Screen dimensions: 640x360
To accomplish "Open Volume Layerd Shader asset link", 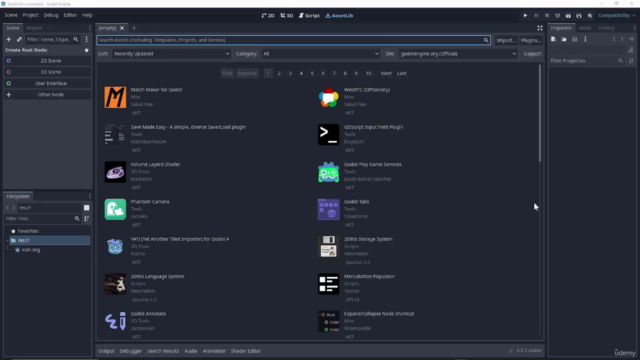I will coord(156,164).
